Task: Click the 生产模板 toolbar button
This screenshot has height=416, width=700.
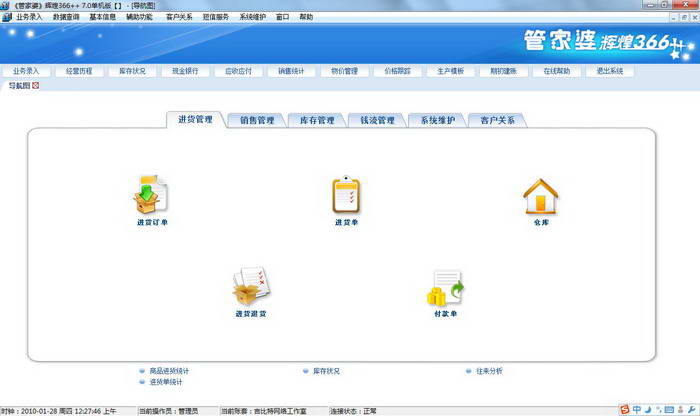Action: 451,71
